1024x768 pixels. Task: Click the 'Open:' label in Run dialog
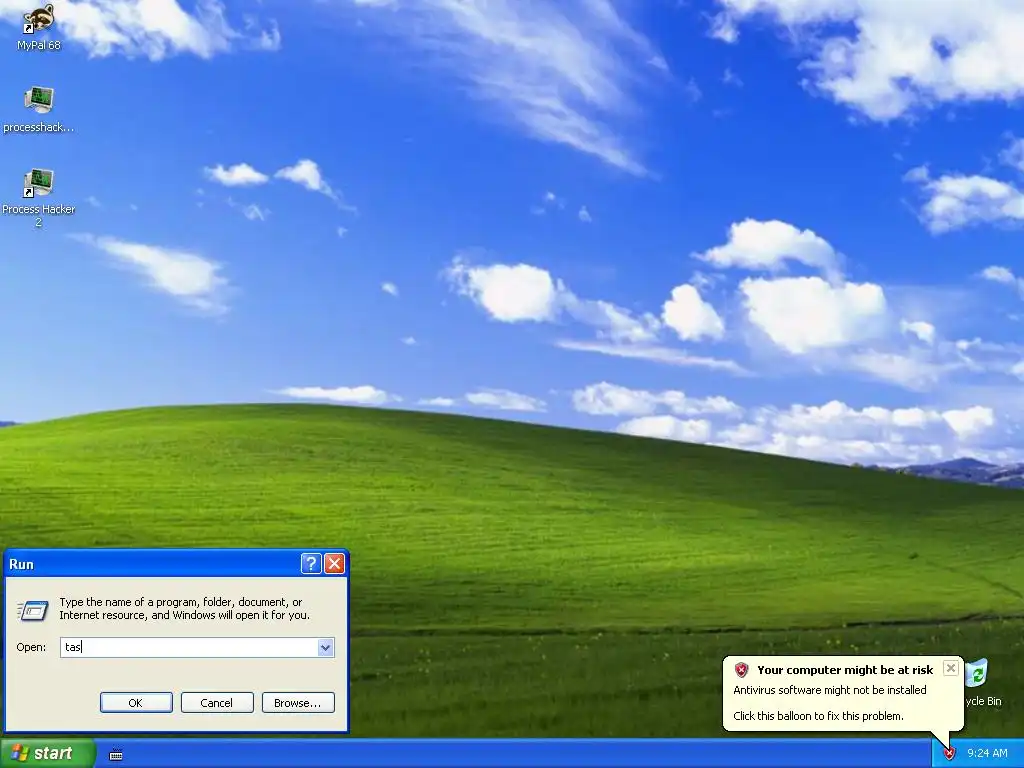pos(31,647)
